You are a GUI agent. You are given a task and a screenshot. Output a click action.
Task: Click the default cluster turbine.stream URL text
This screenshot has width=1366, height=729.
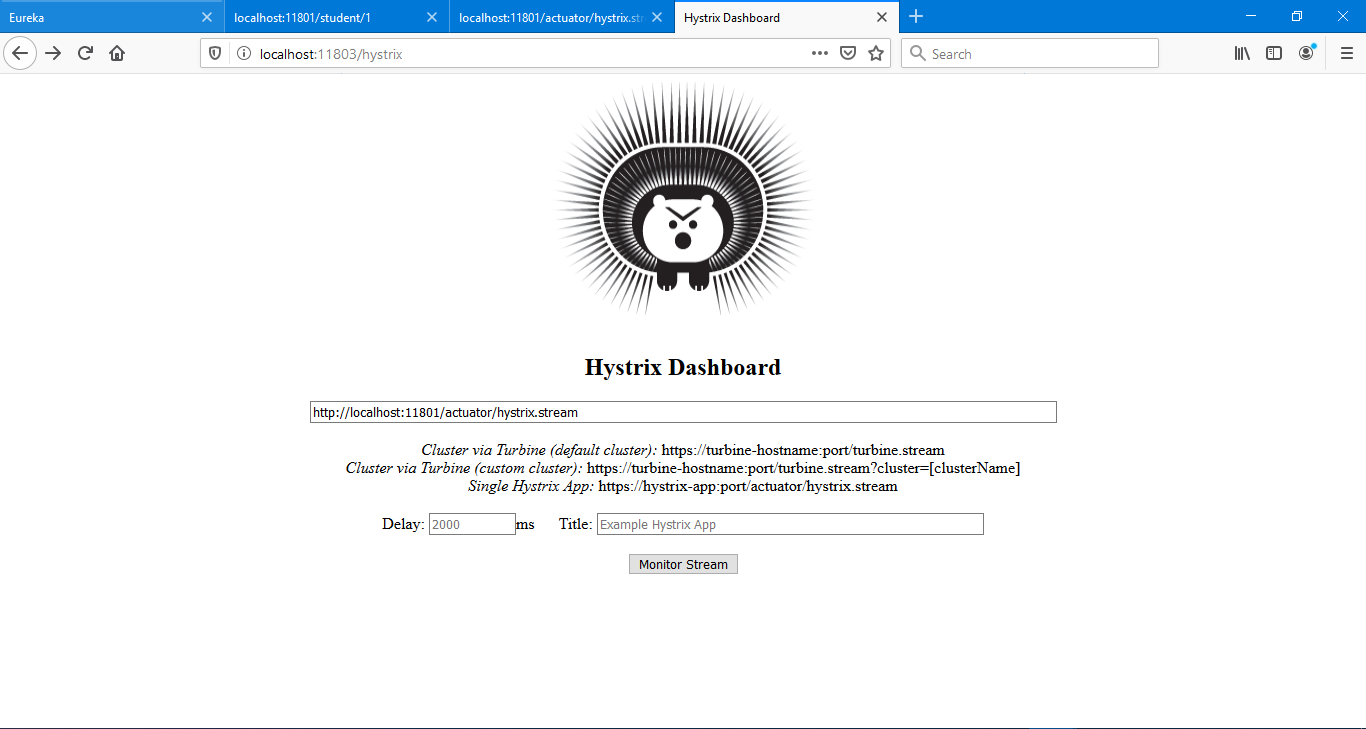point(803,450)
